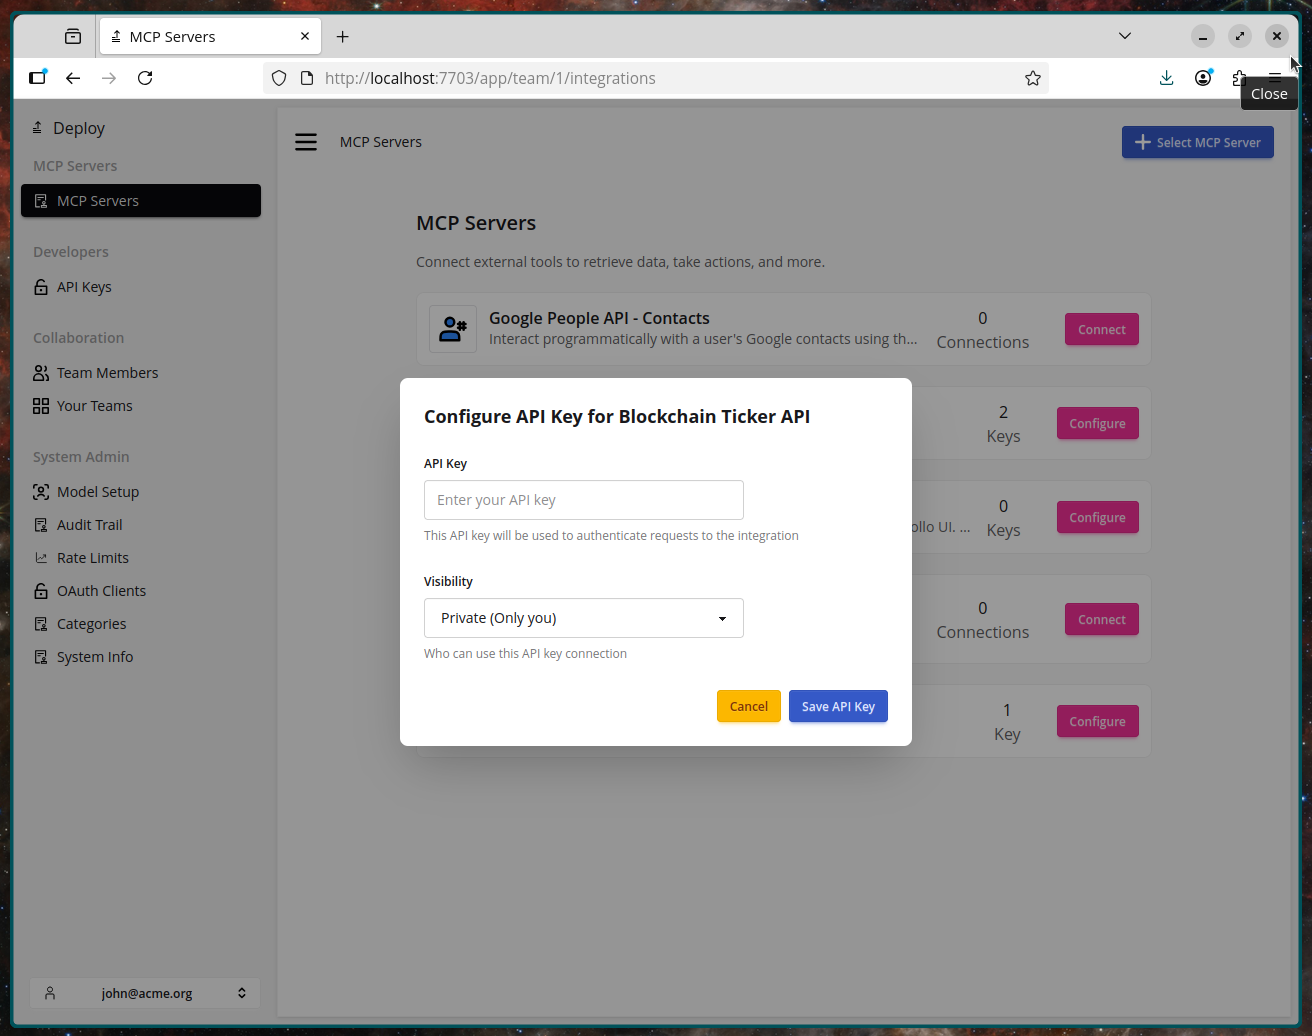
Task: Open the browser downloads icon
Action: coord(1166,78)
